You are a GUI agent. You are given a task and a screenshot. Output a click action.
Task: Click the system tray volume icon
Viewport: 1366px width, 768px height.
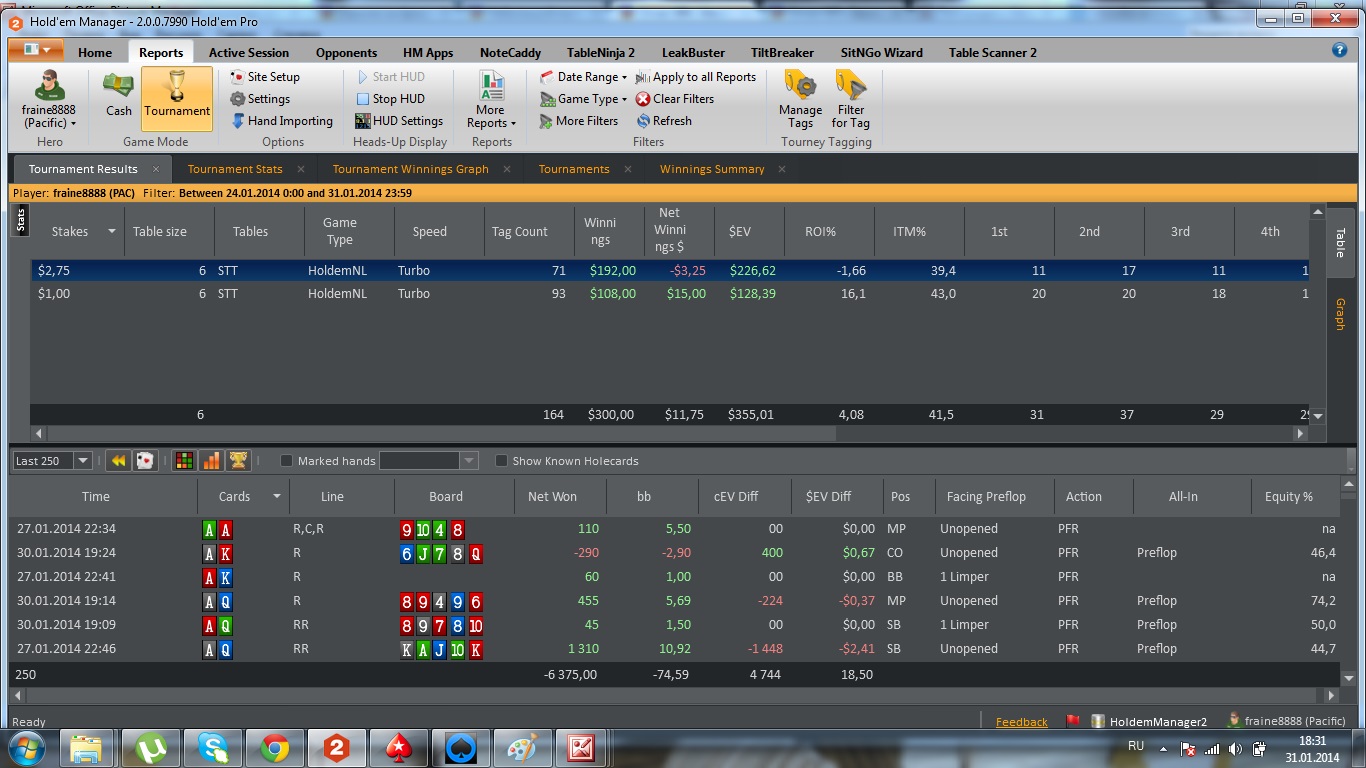point(1235,749)
